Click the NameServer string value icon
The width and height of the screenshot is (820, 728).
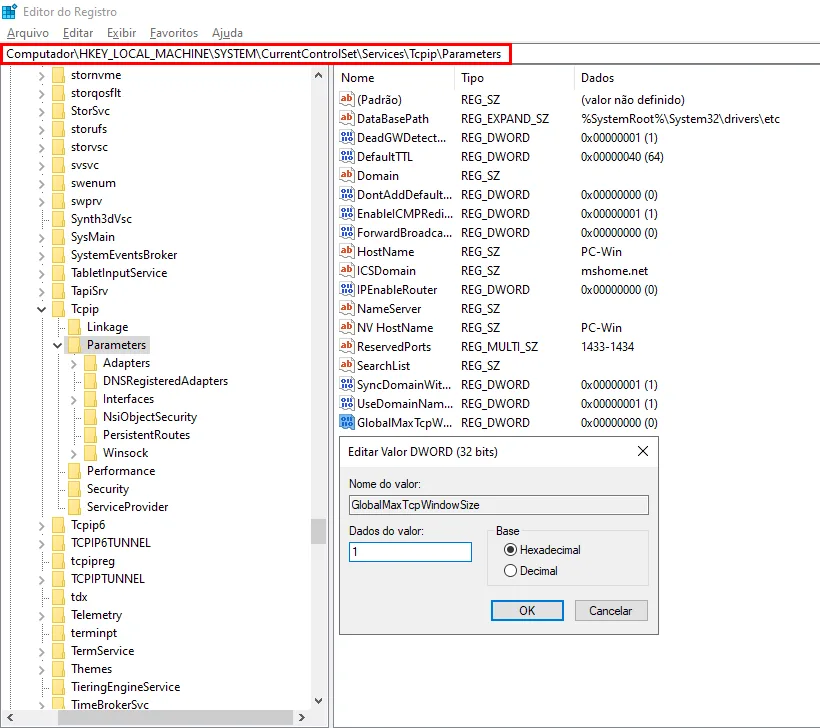pyautogui.click(x=346, y=309)
